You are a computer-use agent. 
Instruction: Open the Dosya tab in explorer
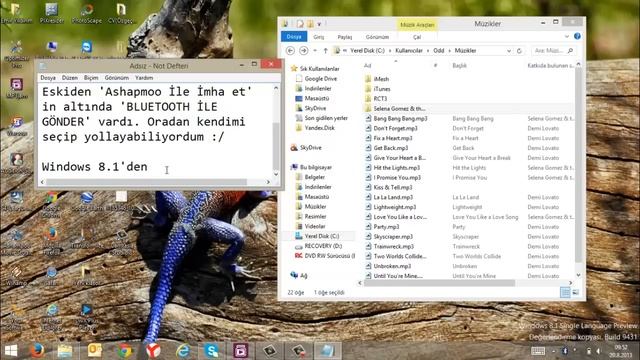(294, 37)
